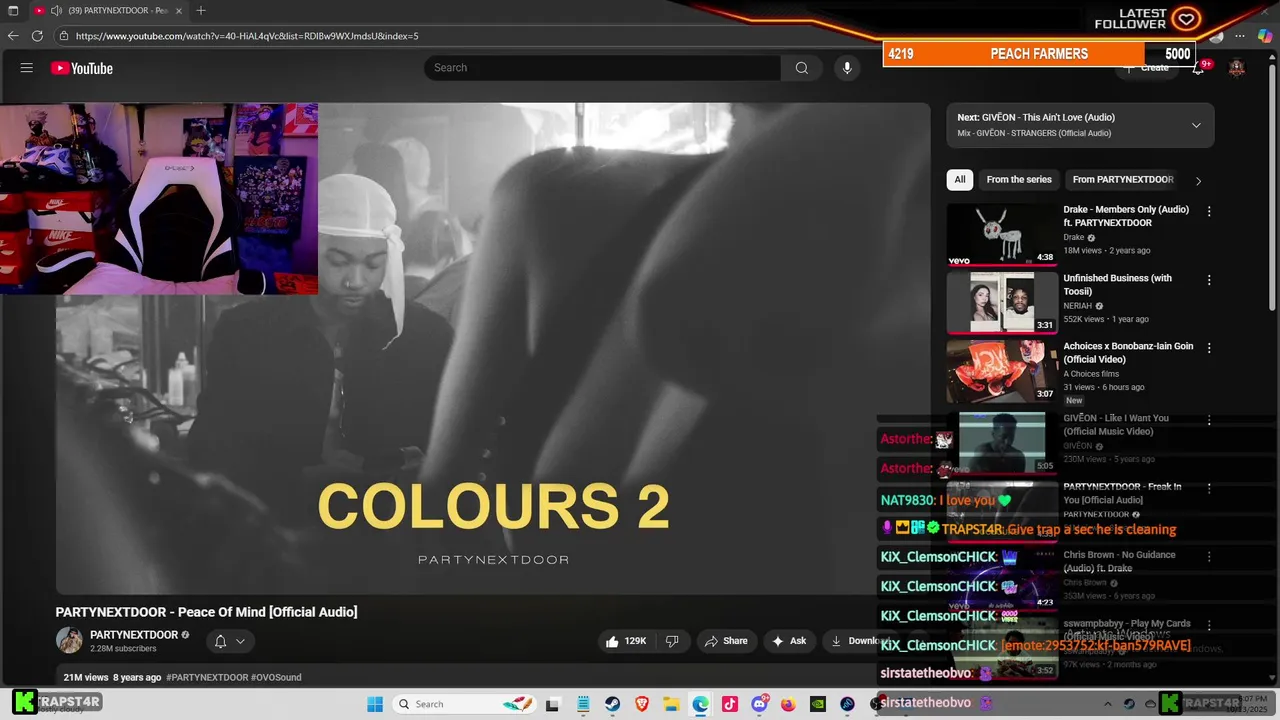Image resolution: width=1280 pixels, height=720 pixels.
Task: Click the 2.28M subscribers text
Action: (x=123, y=649)
